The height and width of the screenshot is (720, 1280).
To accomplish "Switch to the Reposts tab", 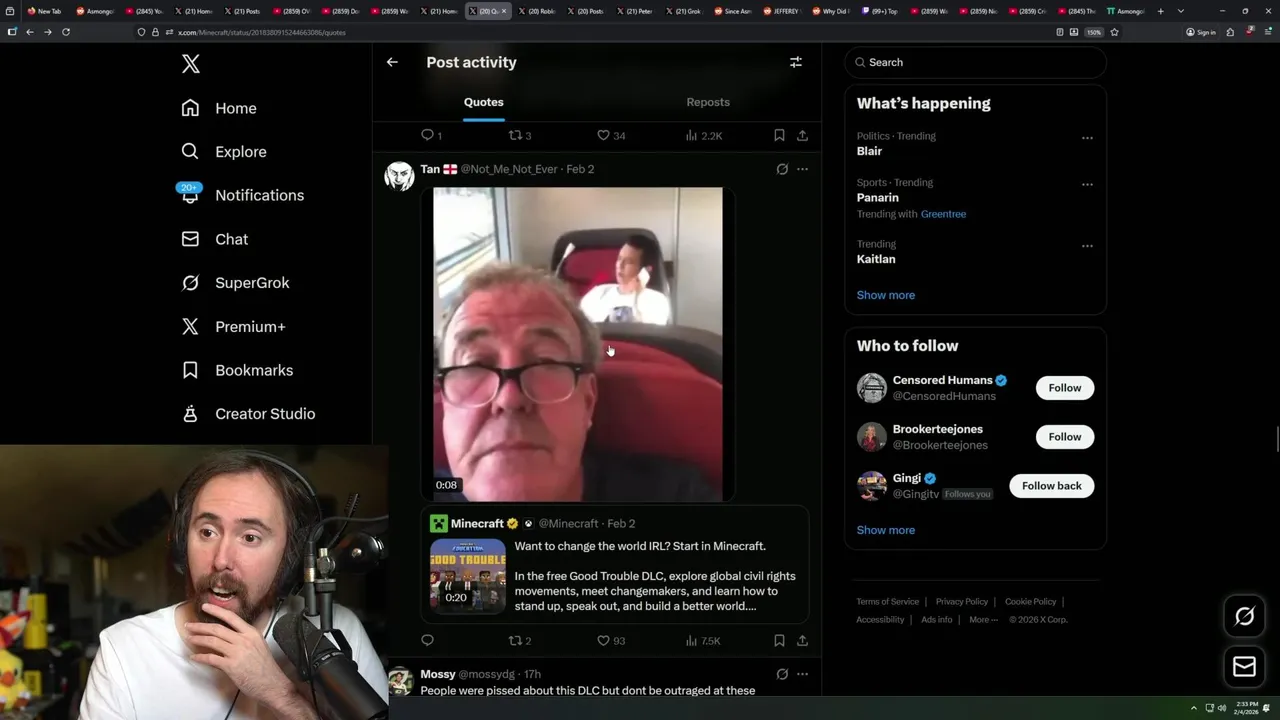I will click(708, 102).
